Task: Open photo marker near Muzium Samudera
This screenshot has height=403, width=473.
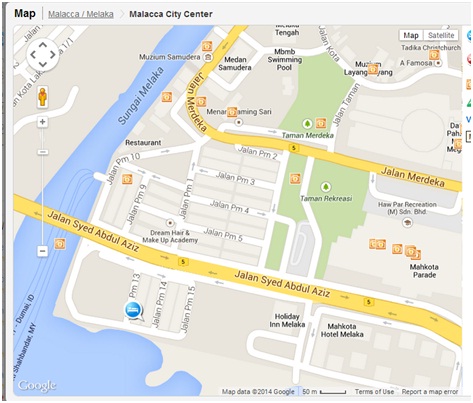Action: (x=207, y=46)
